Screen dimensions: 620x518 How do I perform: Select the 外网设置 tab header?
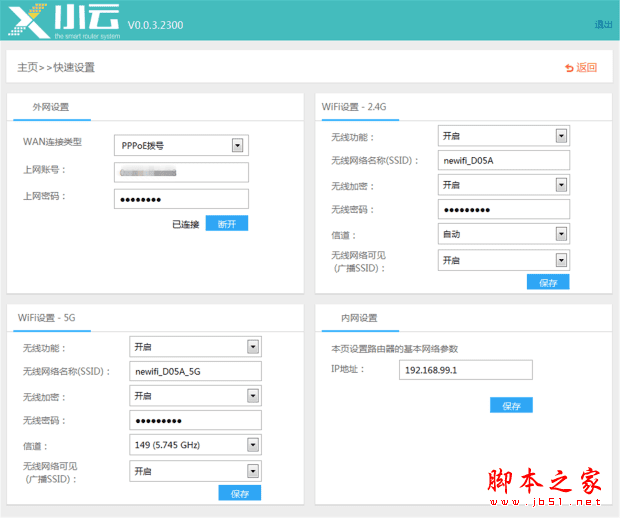51,107
